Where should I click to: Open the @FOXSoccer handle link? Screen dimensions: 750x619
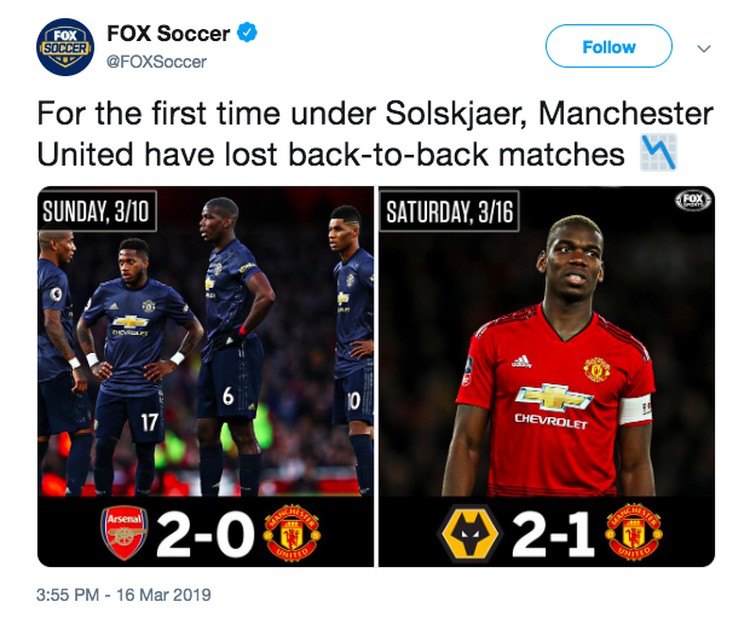[x=156, y=62]
